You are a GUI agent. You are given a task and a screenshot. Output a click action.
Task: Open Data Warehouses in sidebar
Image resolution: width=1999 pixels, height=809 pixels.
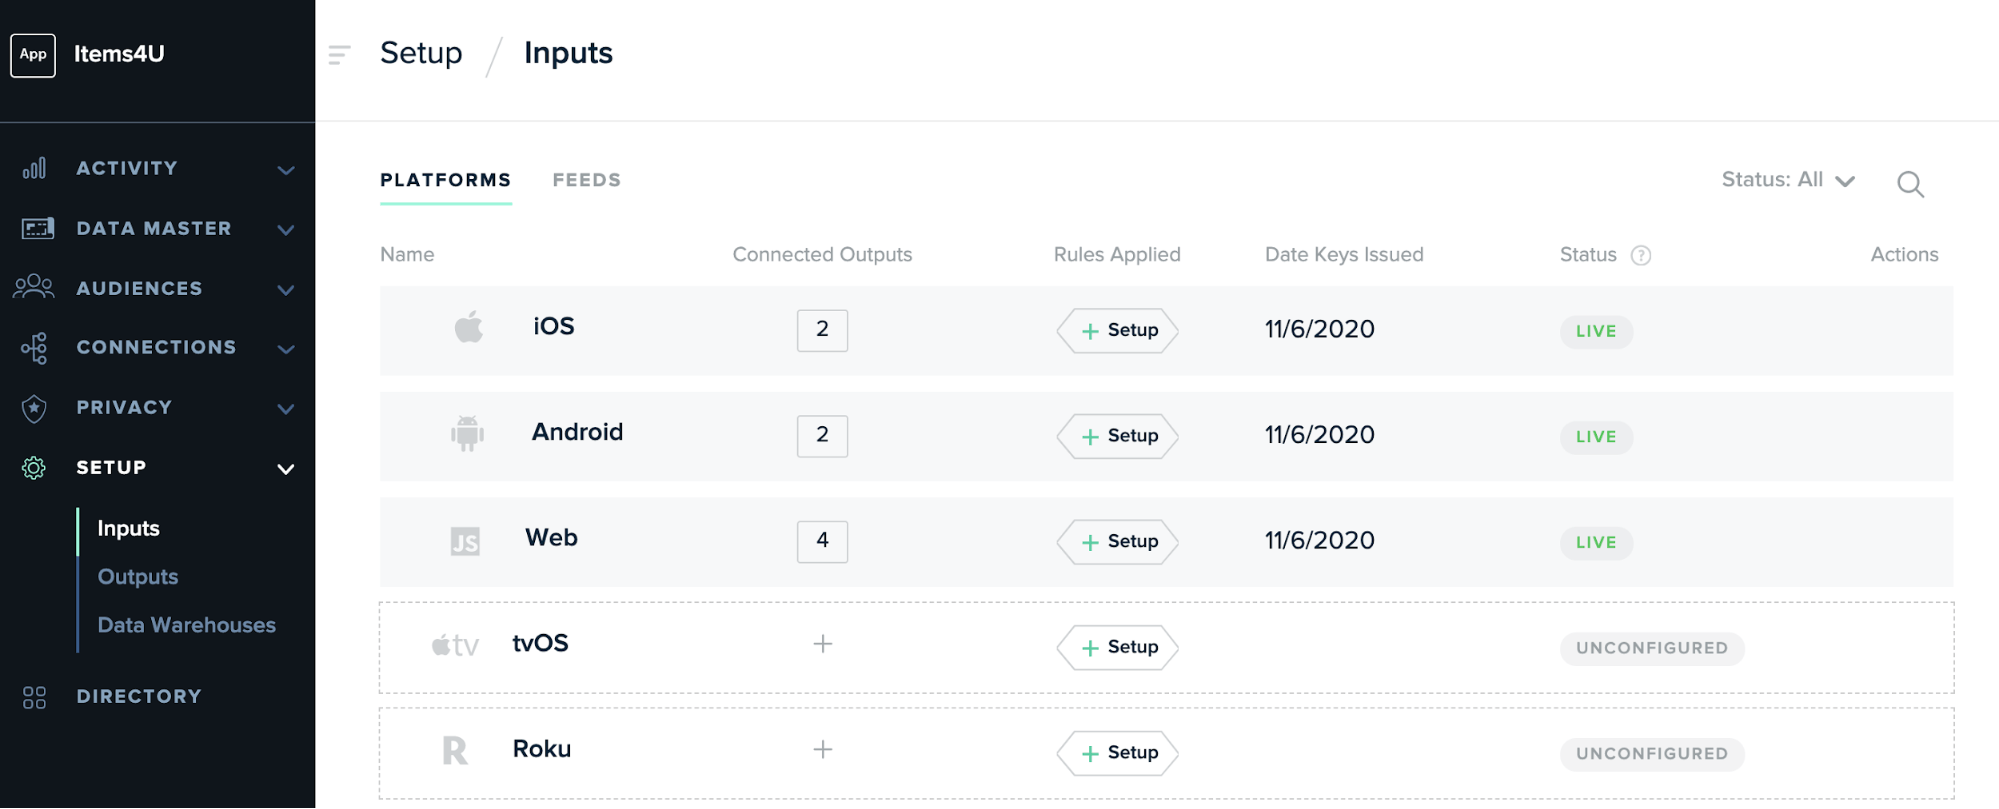click(x=187, y=625)
